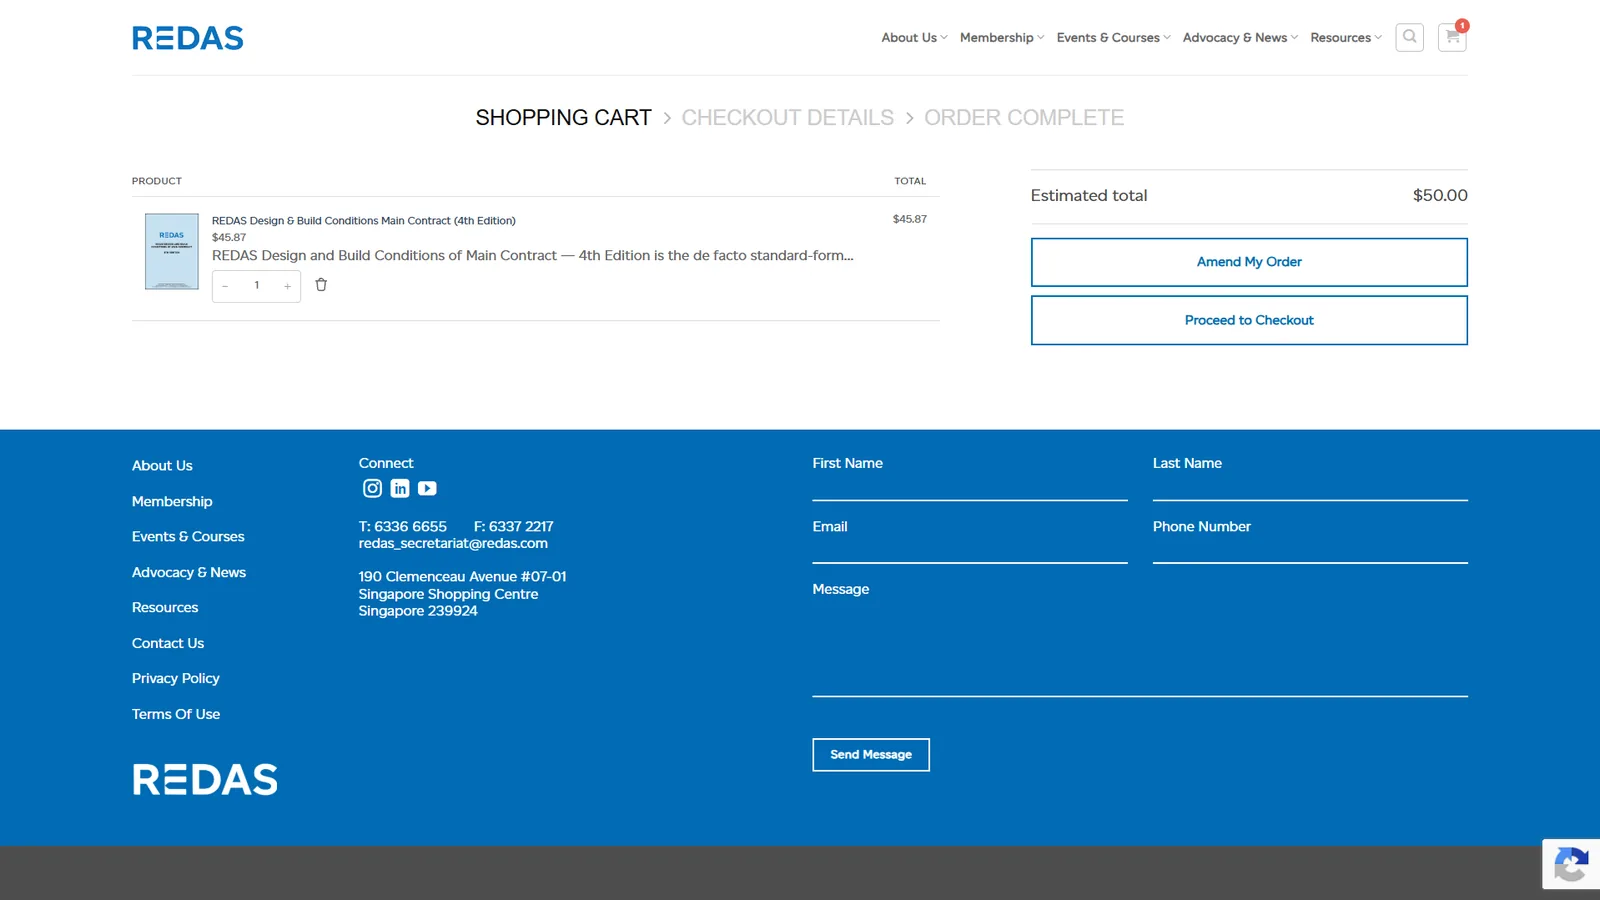Open footer About Us link
The height and width of the screenshot is (900, 1600).
[162, 466]
